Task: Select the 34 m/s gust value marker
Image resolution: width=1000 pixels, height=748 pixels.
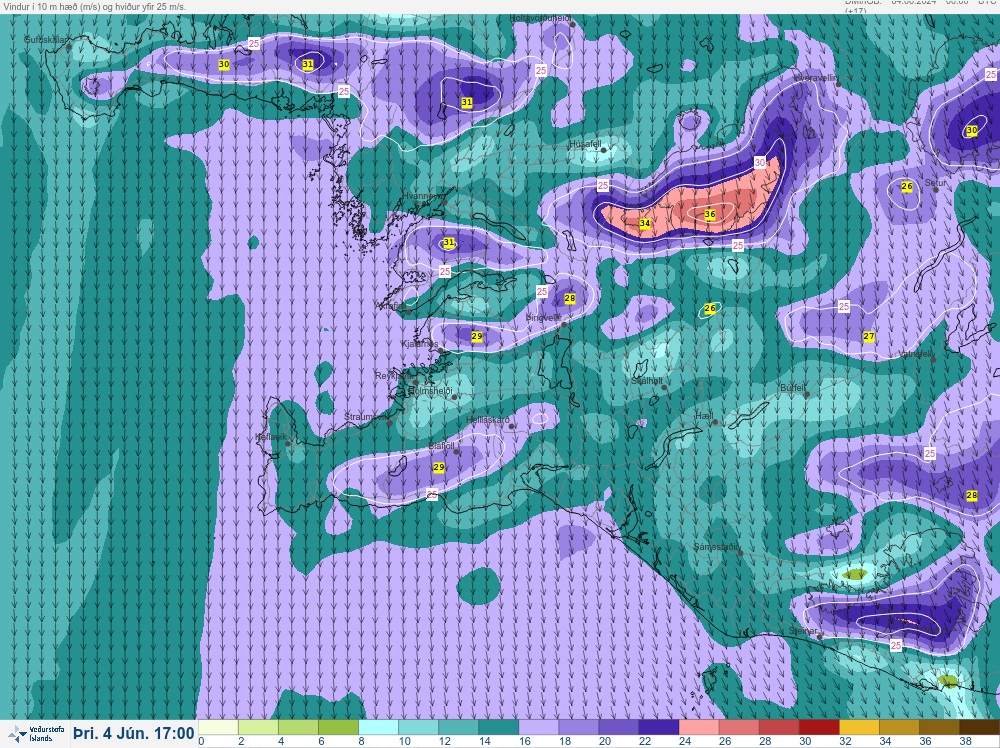Action: pos(645,223)
